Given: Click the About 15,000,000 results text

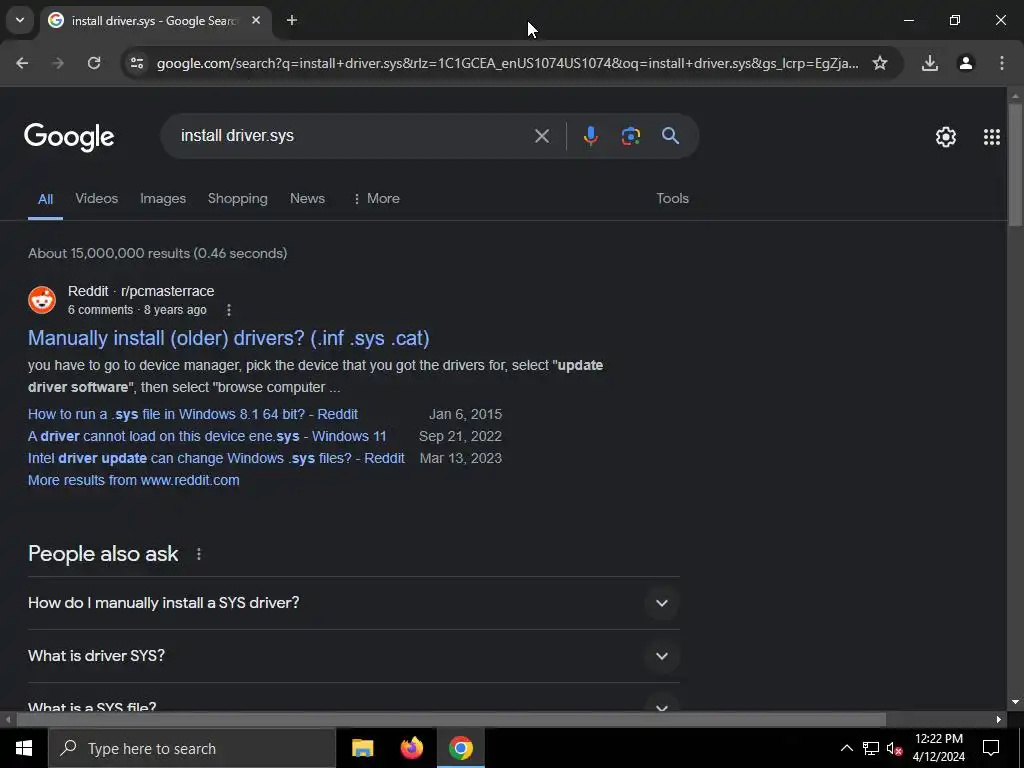Looking at the screenshot, I should coord(157,253).
